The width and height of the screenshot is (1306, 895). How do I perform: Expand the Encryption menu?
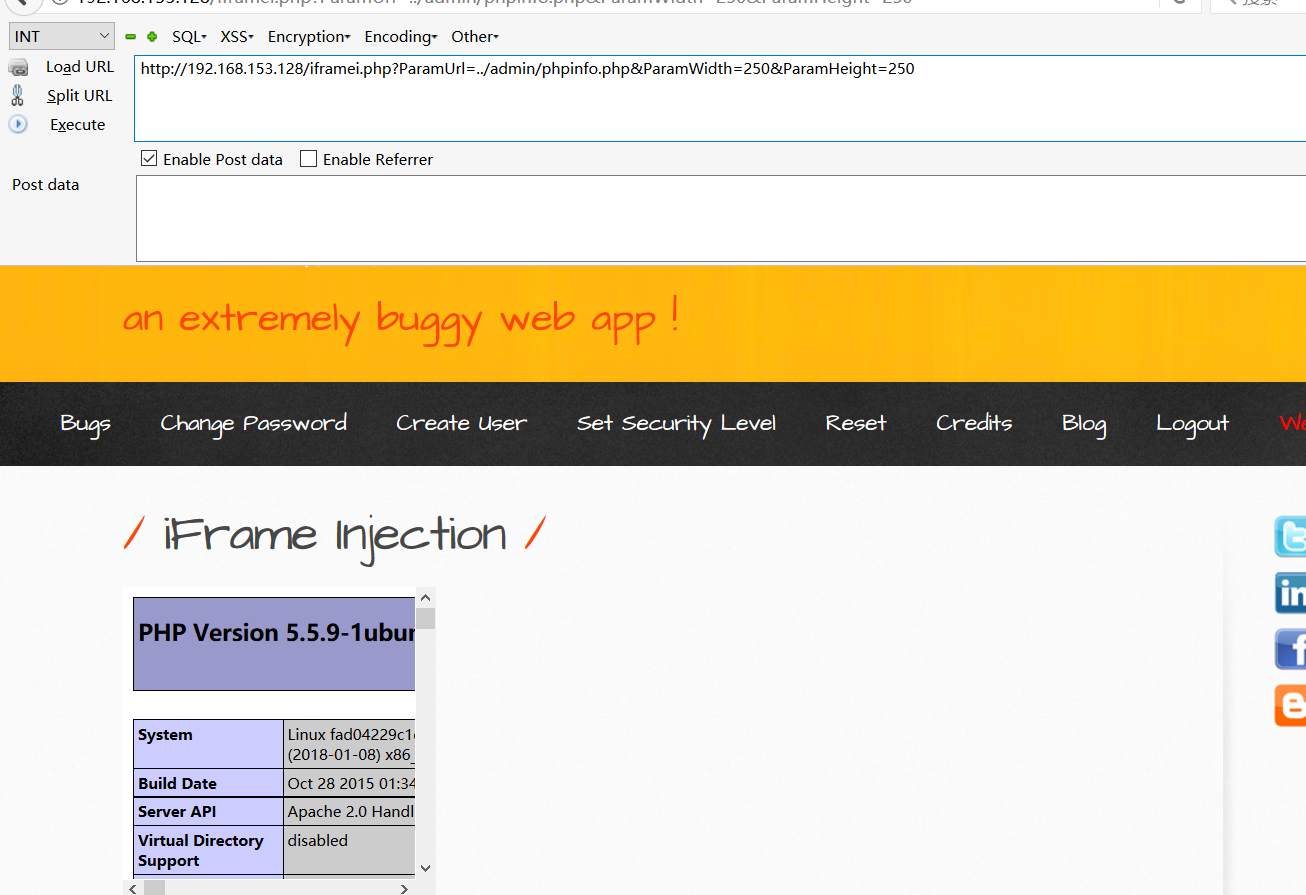[309, 37]
